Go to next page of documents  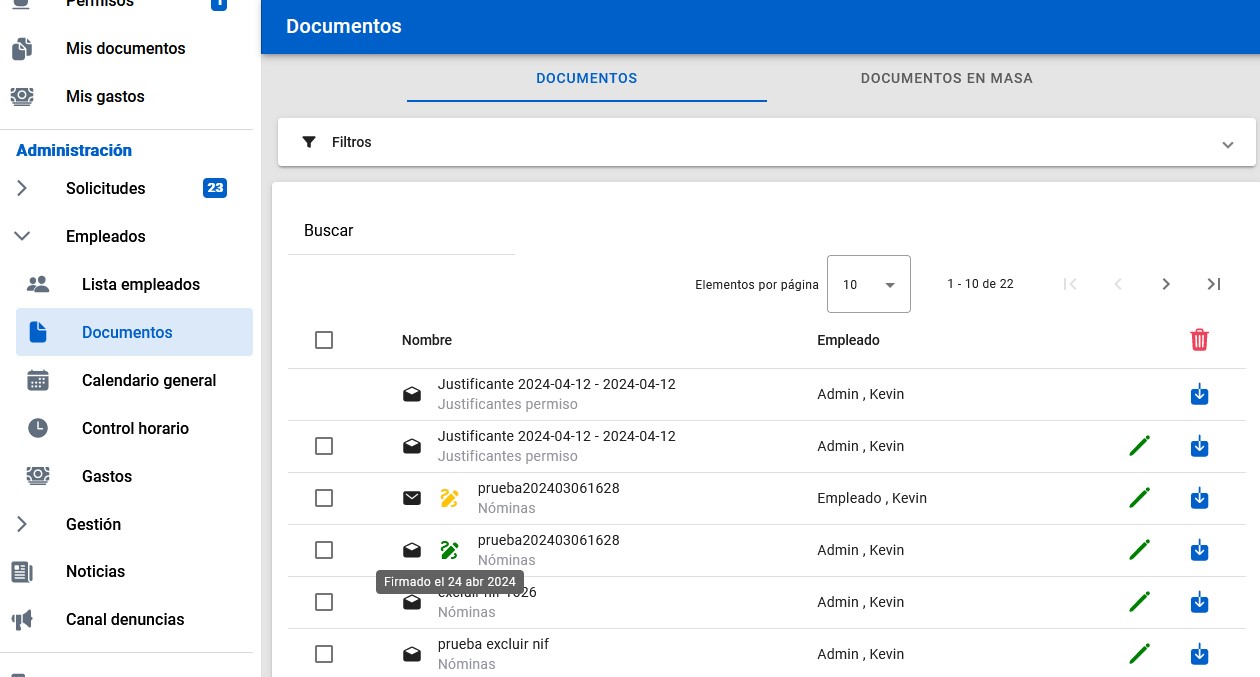pos(1165,284)
